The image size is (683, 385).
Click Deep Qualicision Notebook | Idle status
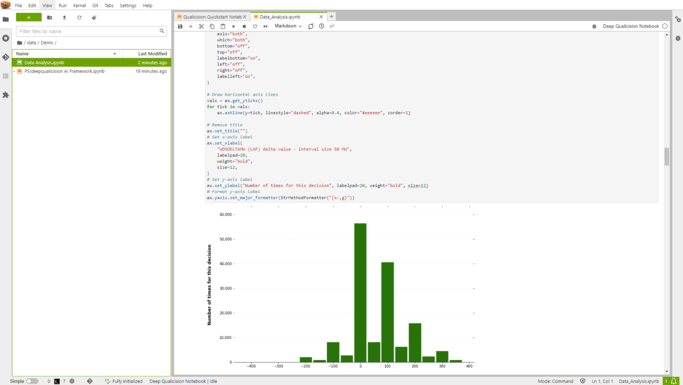(x=183, y=381)
